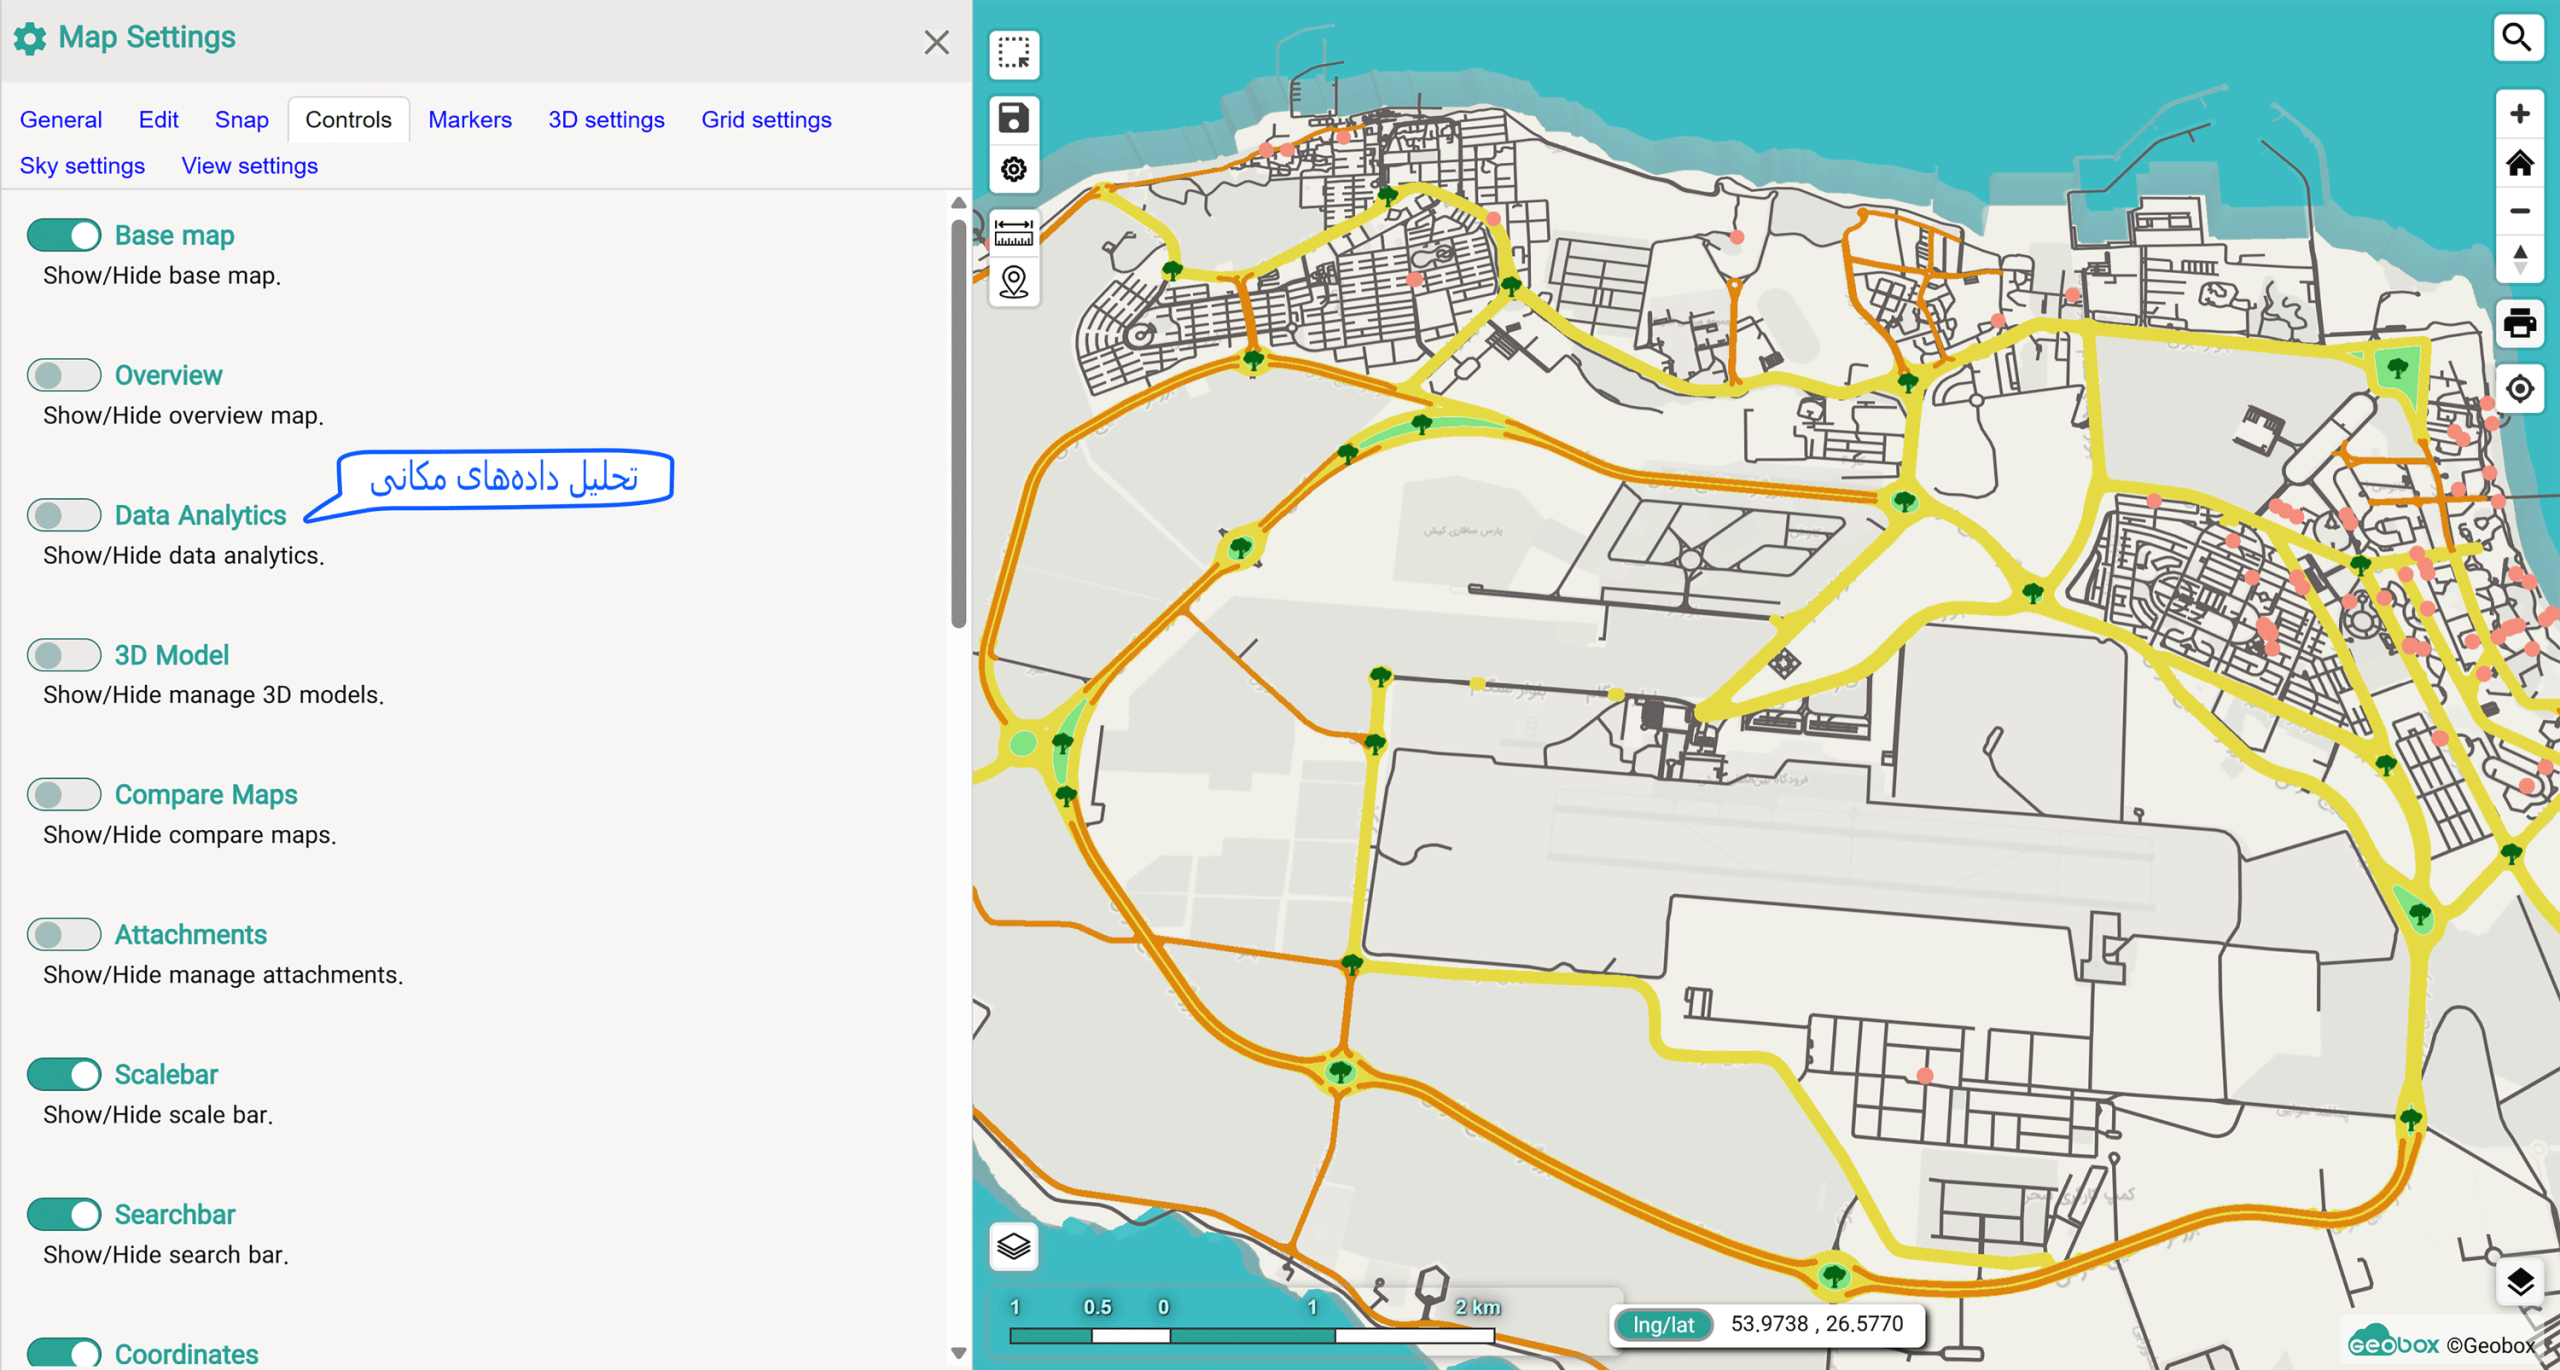Click the location pin marker tool
Image resolution: width=2560 pixels, height=1370 pixels.
(x=1013, y=283)
